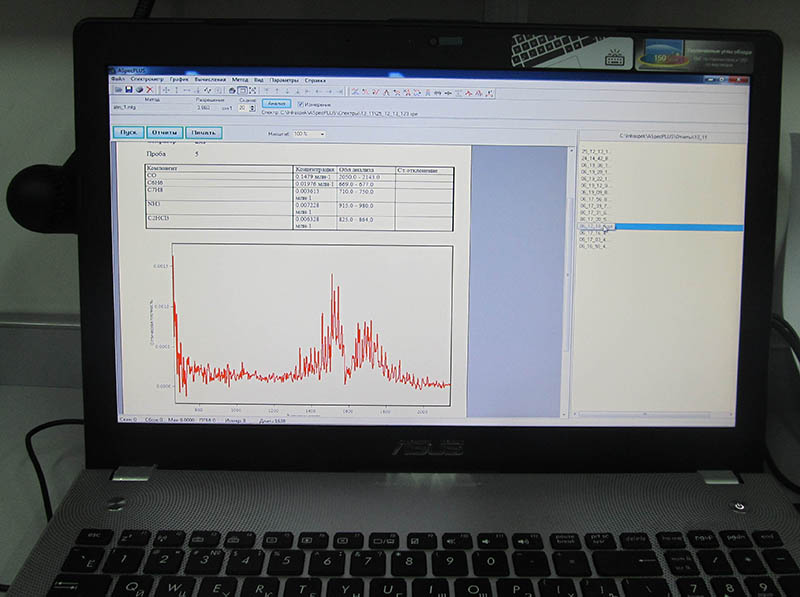Toggle the Измерение checkbox
The image size is (800, 597).
301,104
